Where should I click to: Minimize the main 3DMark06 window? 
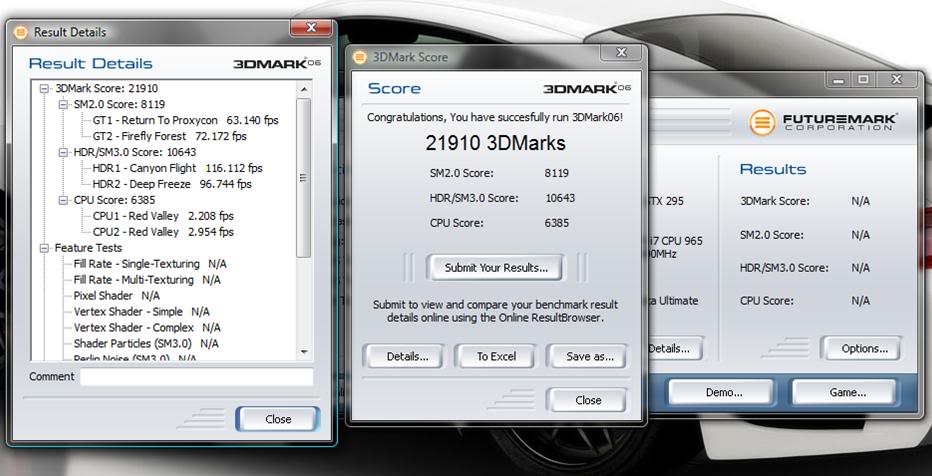838,79
